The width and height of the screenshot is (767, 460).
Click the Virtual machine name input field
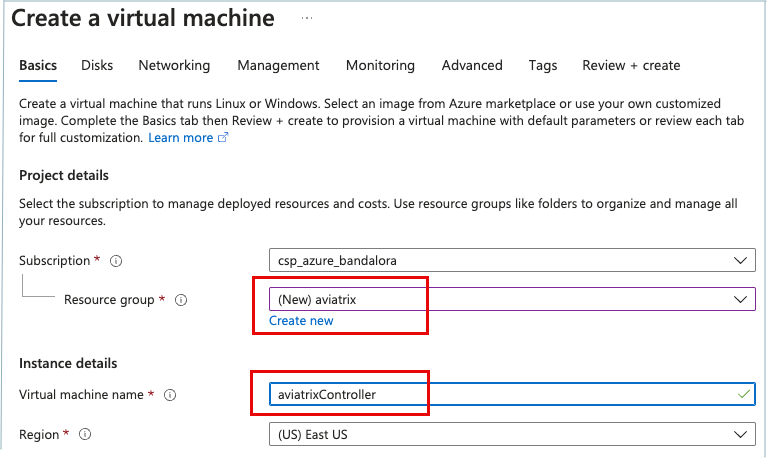[512, 394]
